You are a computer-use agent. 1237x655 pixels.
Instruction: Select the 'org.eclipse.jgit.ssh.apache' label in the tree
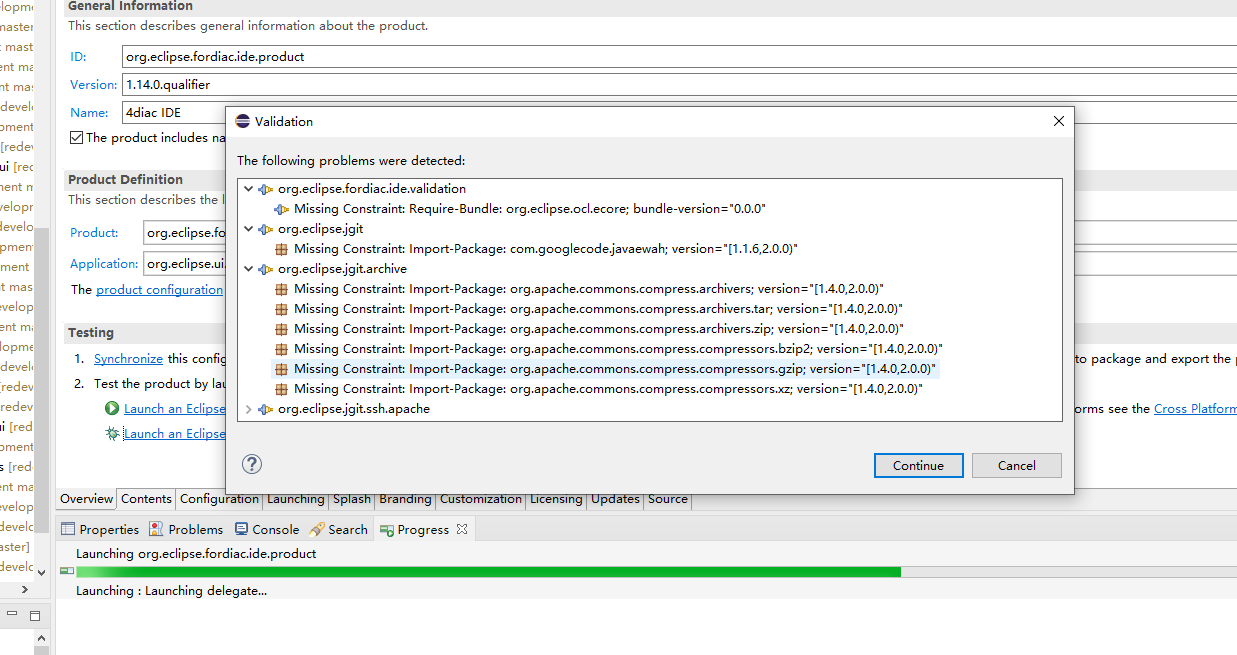pyautogui.click(x=354, y=409)
